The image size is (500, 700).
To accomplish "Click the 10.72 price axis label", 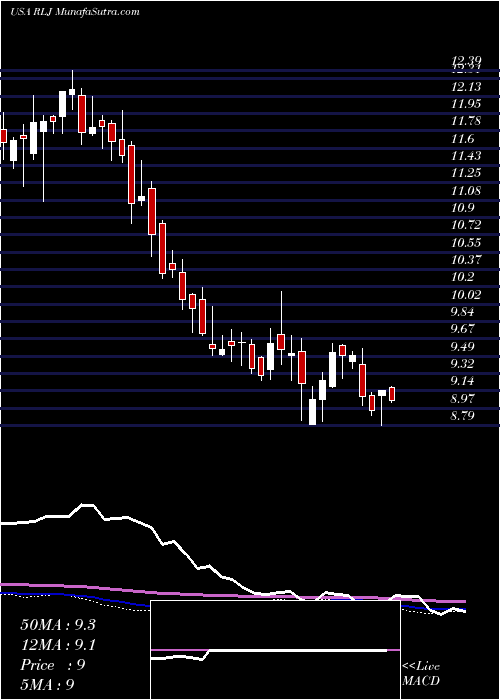I will [x=466, y=225].
